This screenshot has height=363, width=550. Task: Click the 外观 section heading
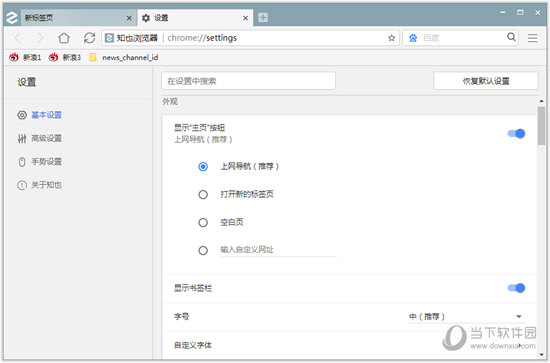point(170,102)
